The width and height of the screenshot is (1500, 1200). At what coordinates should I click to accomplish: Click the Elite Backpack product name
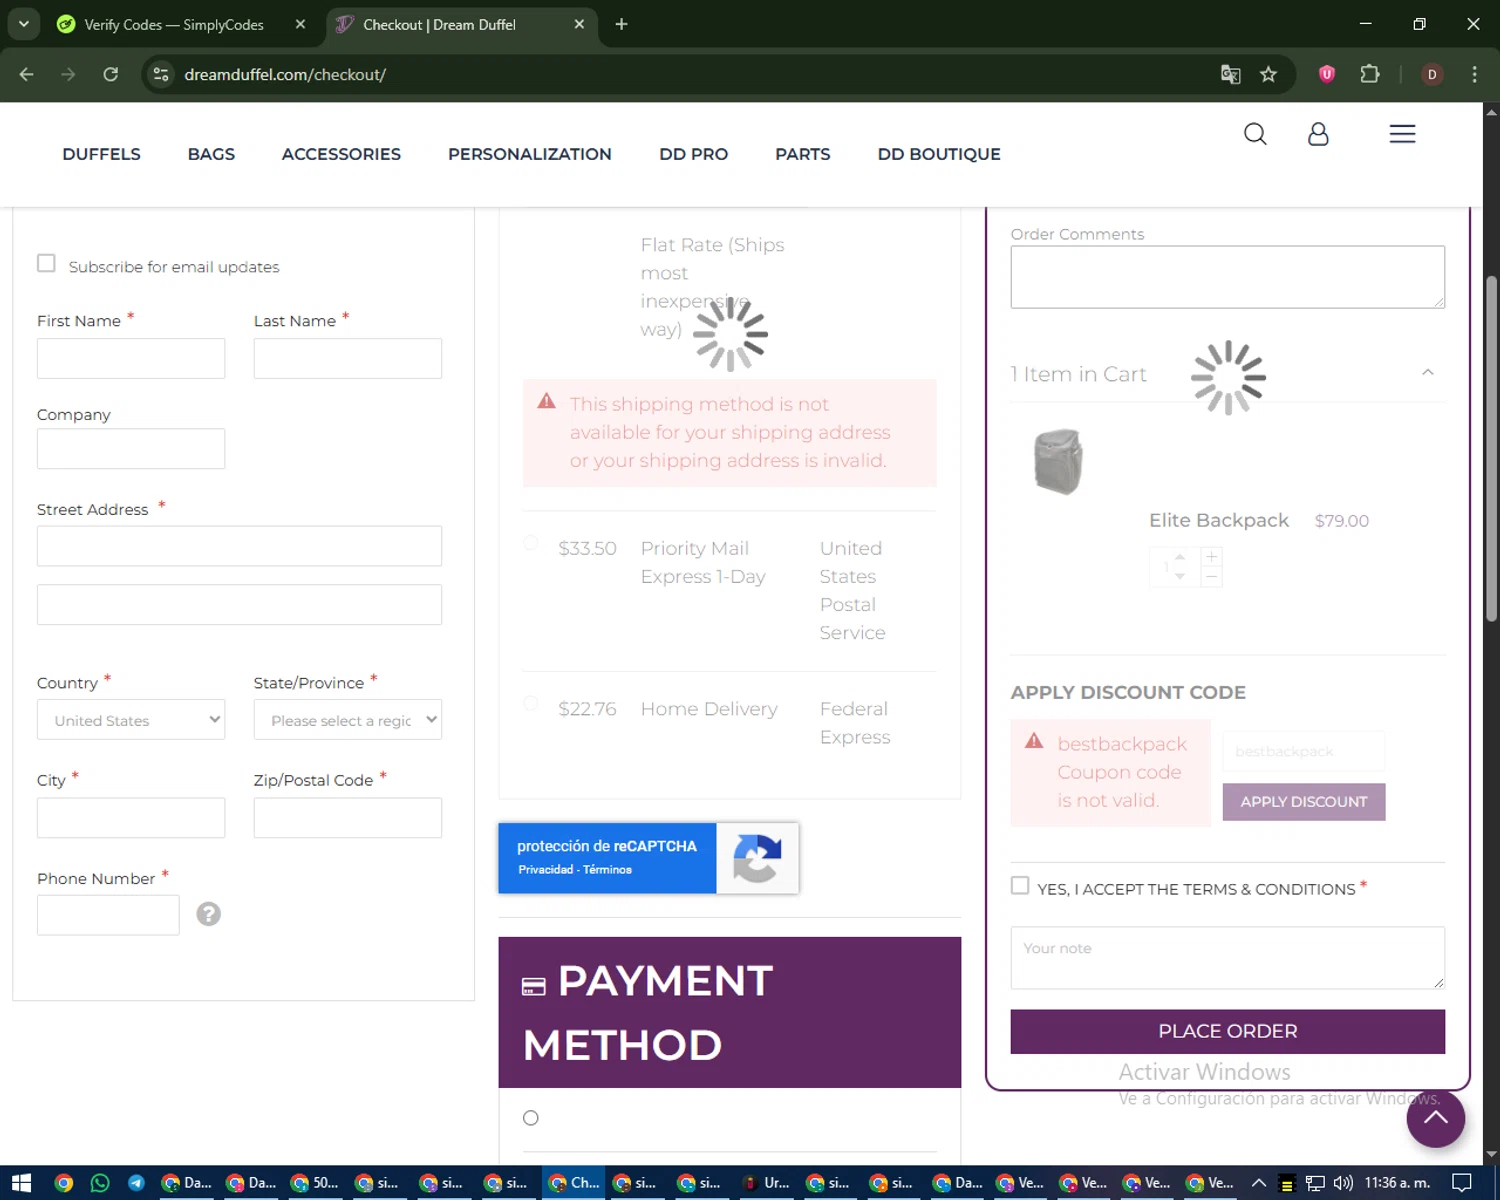1219,520
